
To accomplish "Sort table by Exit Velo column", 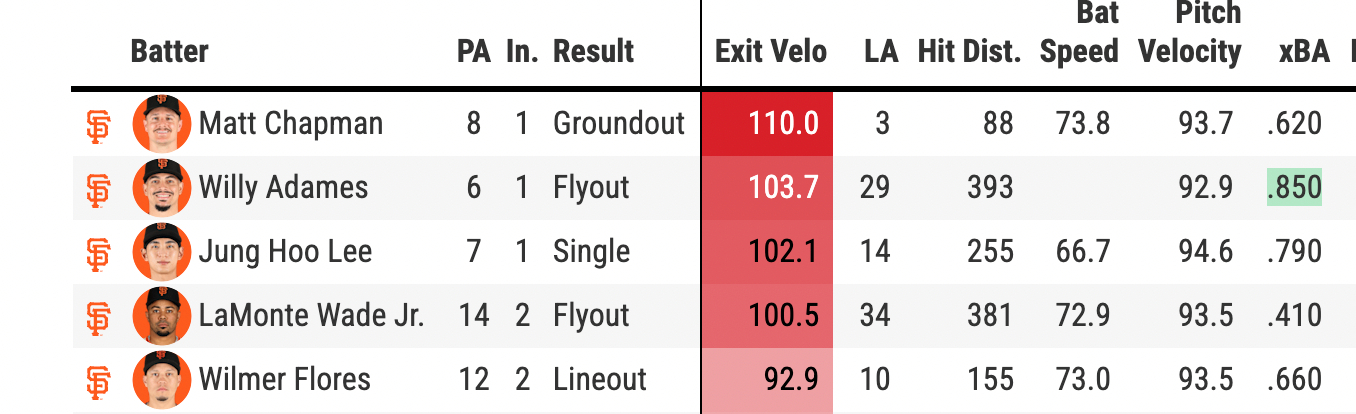I will click(771, 51).
